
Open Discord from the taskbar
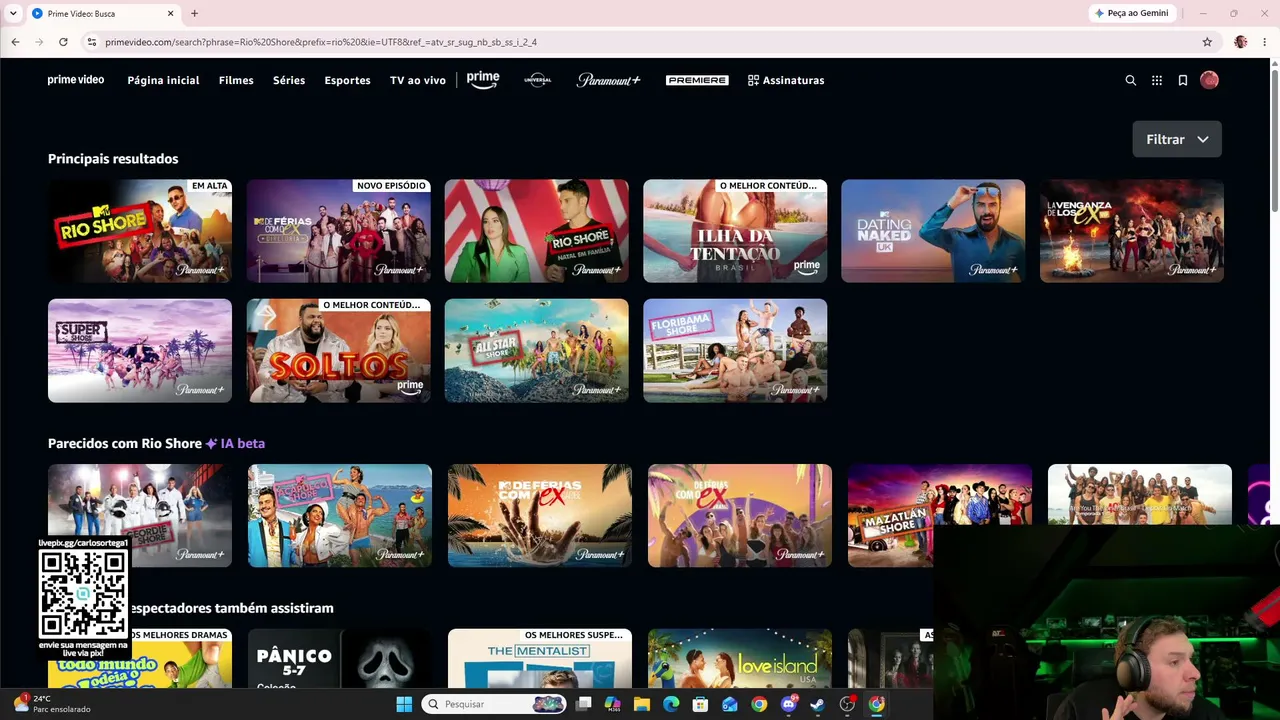(x=789, y=704)
